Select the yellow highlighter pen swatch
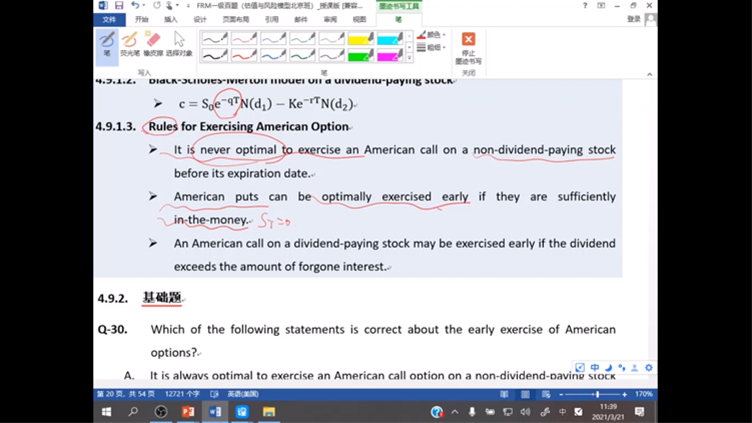Screen dimensions: 752x423 coord(360,38)
